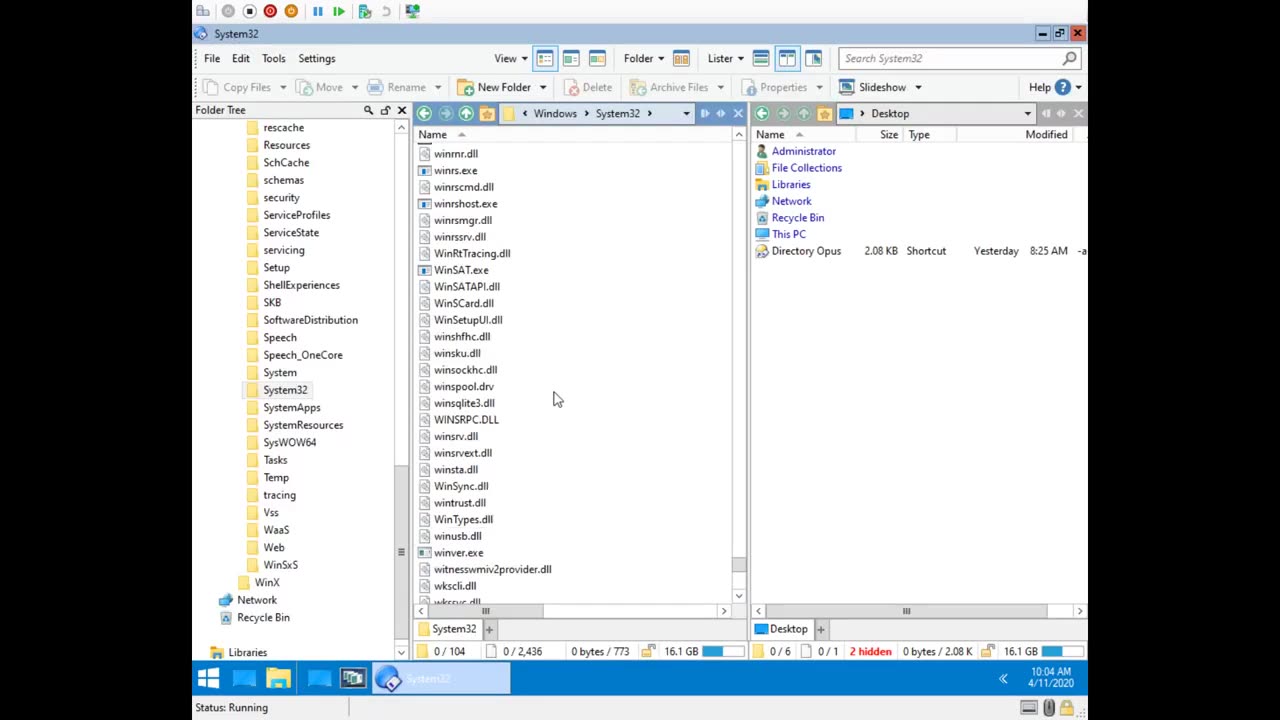Add new tab next to Desktop tab
1280x720 pixels.
click(x=820, y=629)
